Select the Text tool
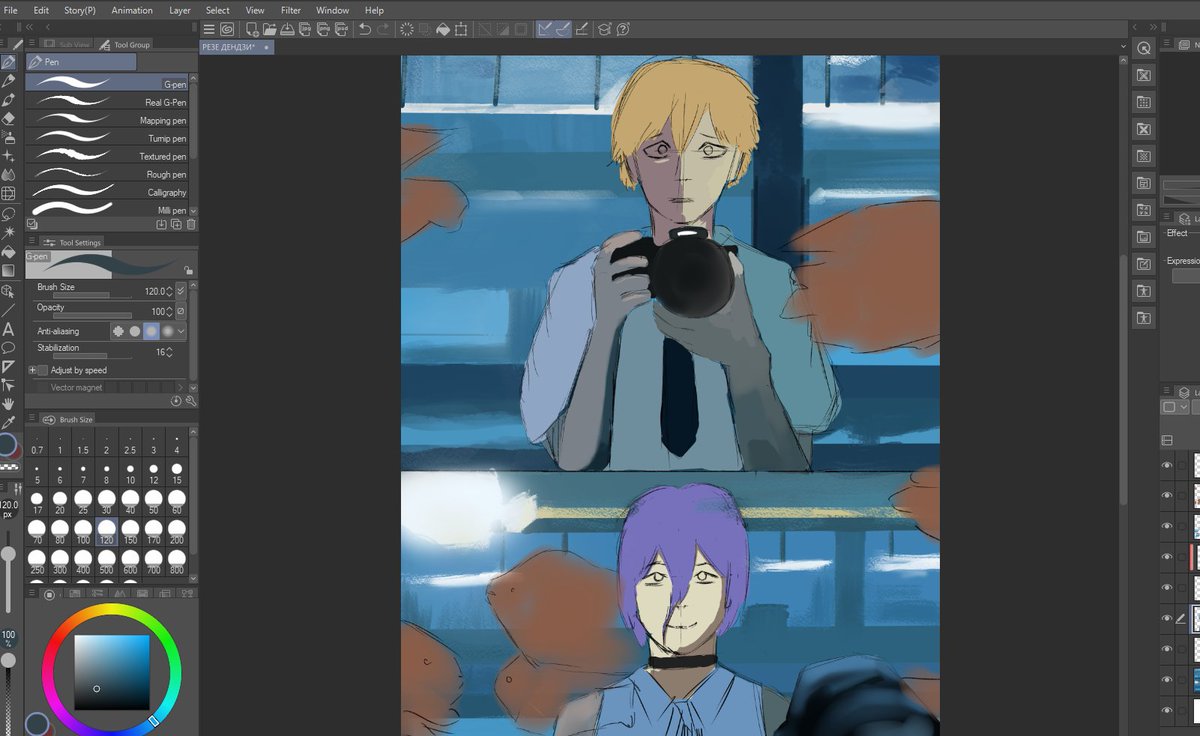1200x736 pixels. click(9, 328)
